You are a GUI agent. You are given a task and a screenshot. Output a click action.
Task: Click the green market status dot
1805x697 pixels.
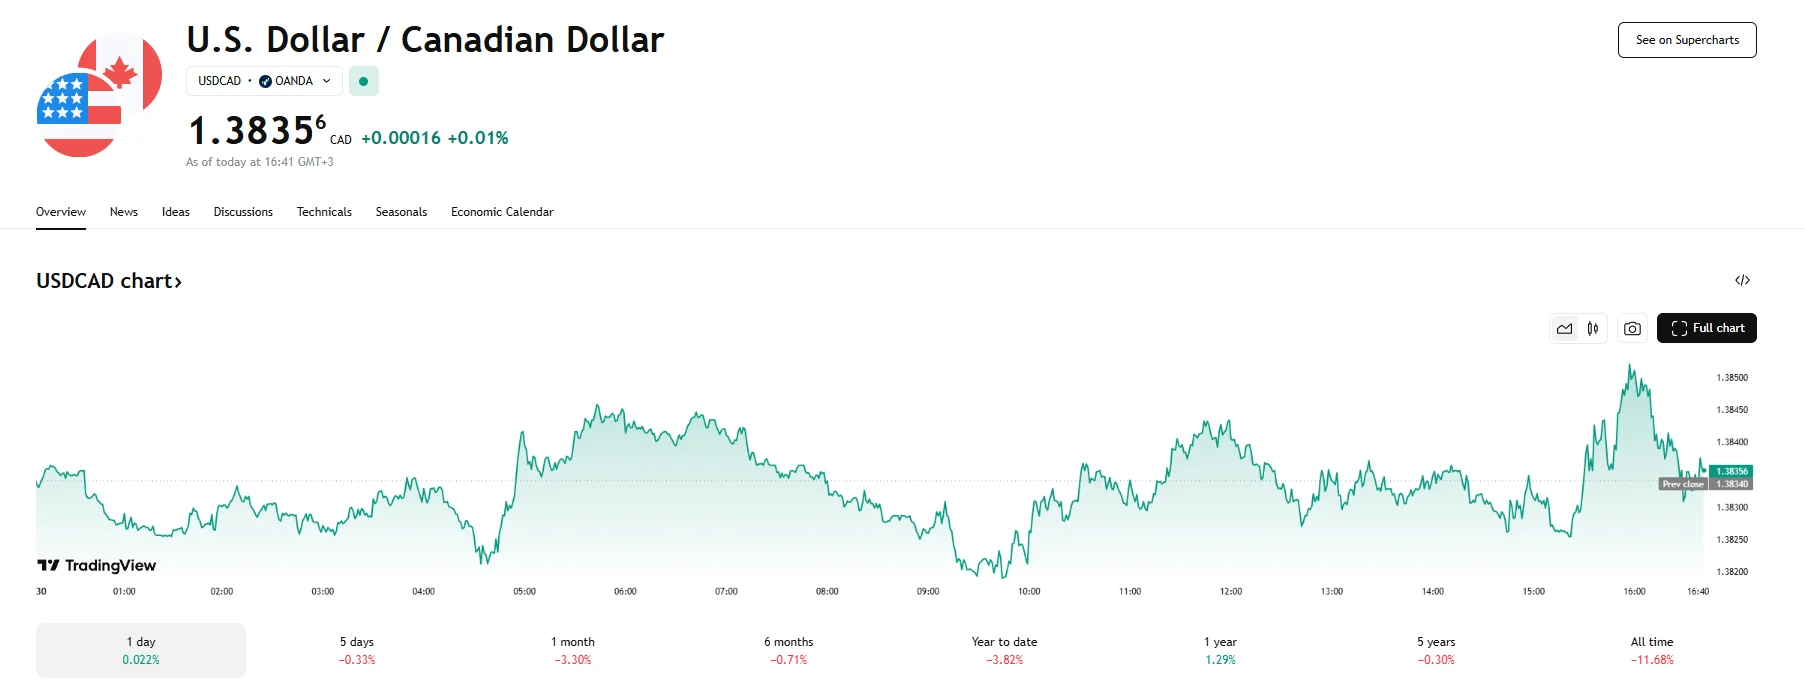364,81
